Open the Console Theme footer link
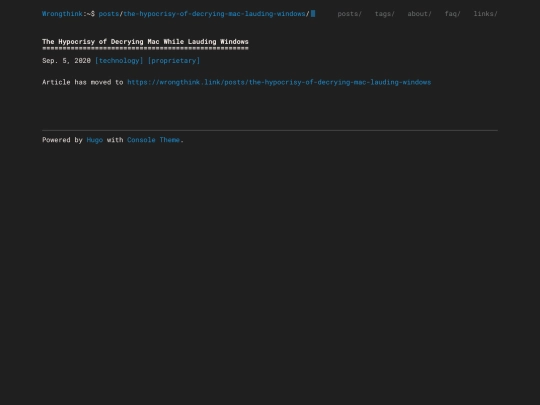 (153, 140)
